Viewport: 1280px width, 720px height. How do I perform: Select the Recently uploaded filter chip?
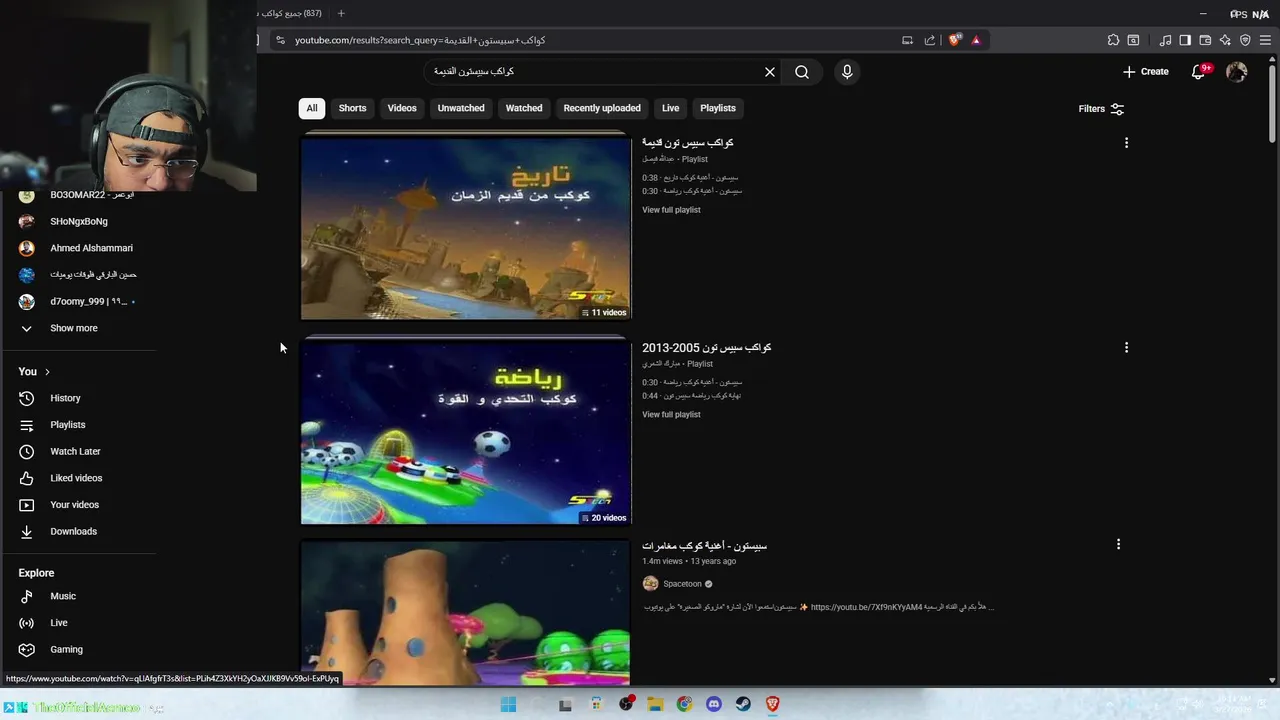pos(602,108)
